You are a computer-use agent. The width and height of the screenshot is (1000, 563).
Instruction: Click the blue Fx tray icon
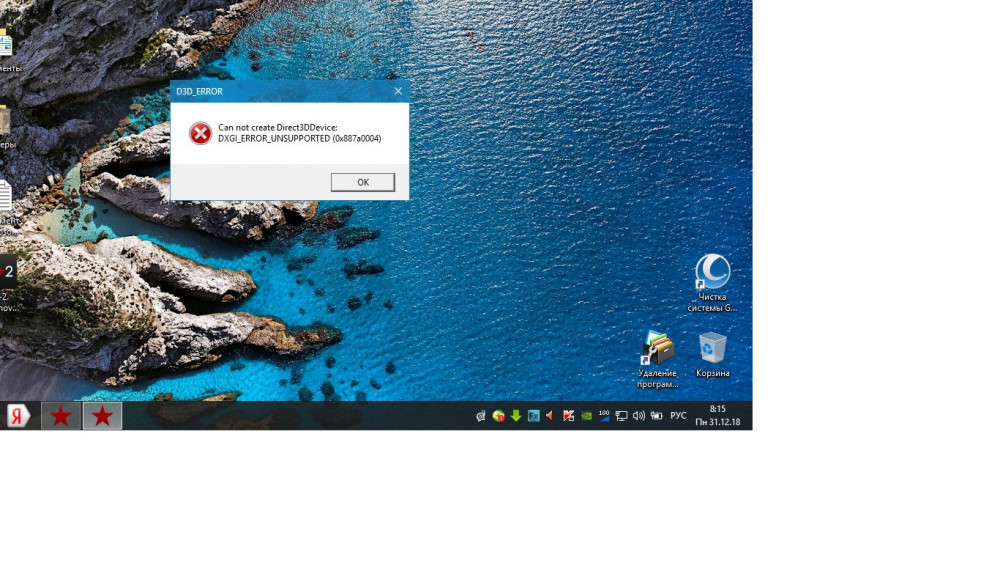[533, 416]
